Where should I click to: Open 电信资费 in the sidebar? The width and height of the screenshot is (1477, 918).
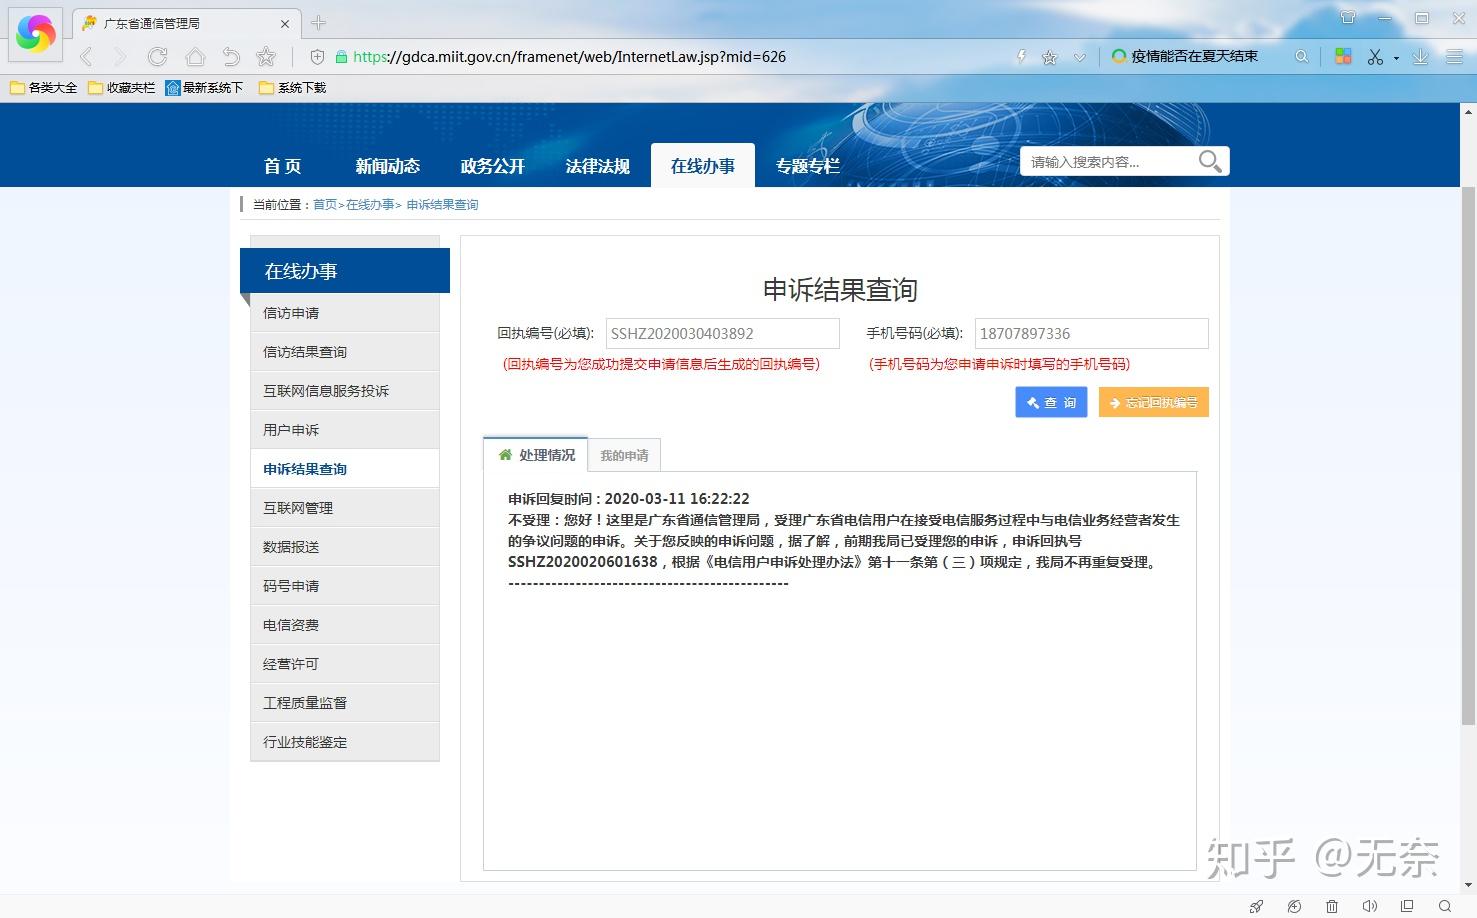coord(345,625)
